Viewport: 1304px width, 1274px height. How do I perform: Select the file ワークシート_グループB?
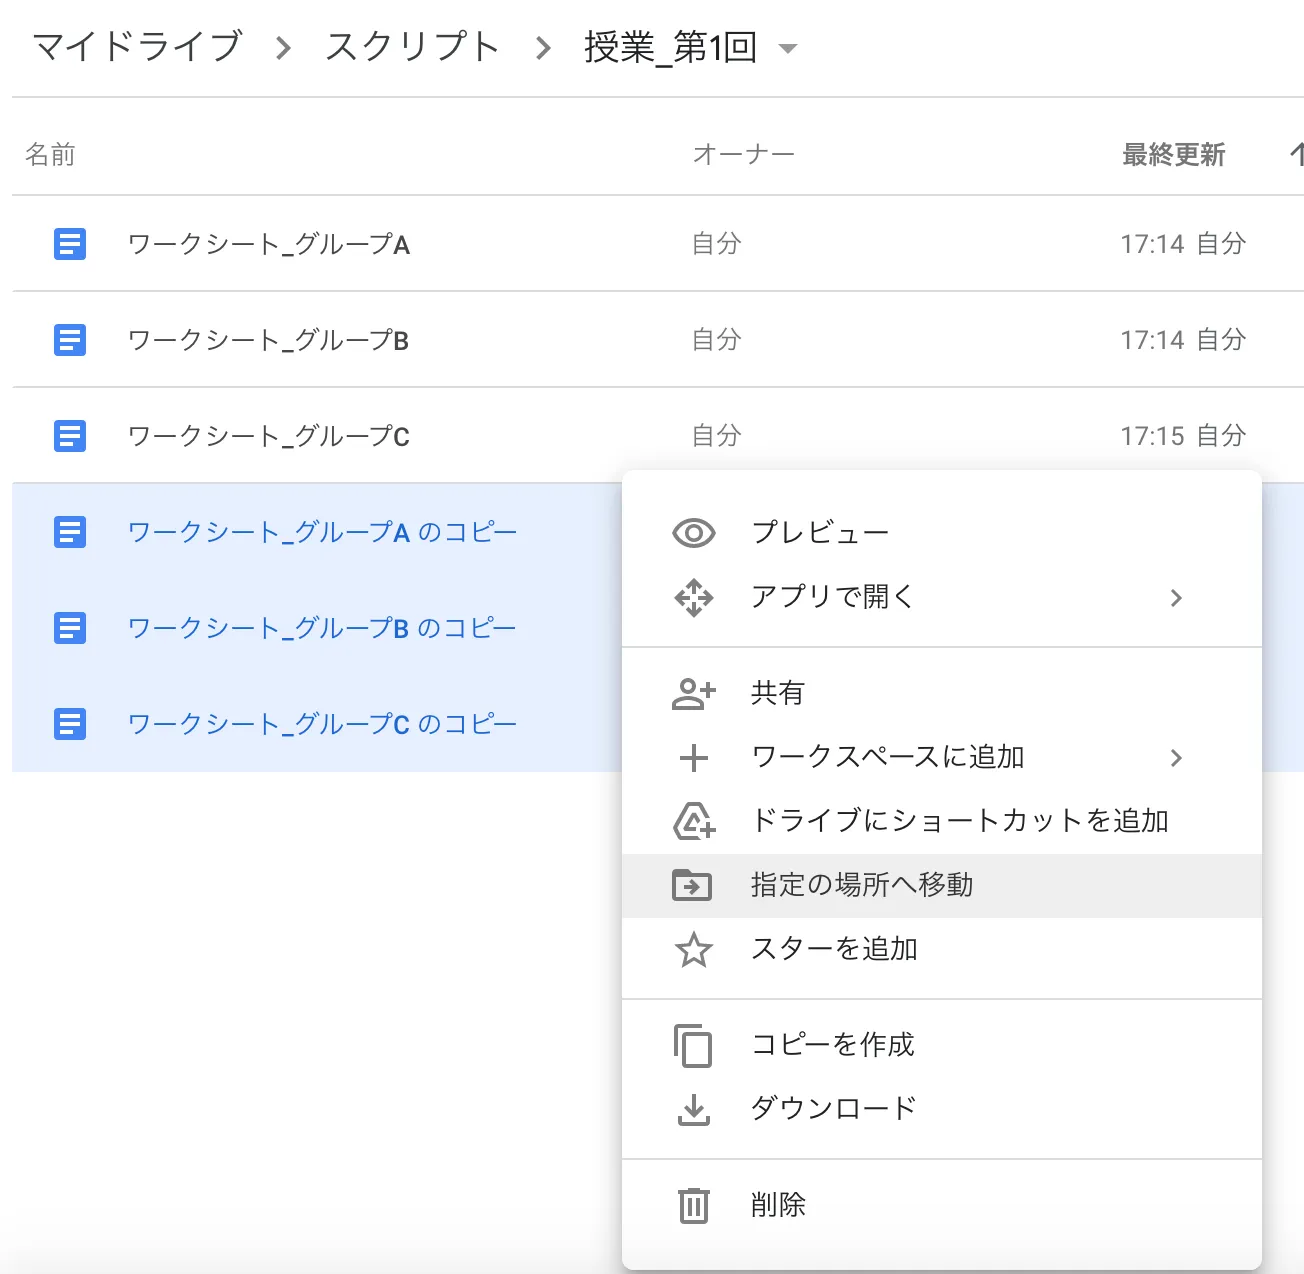coord(268,341)
